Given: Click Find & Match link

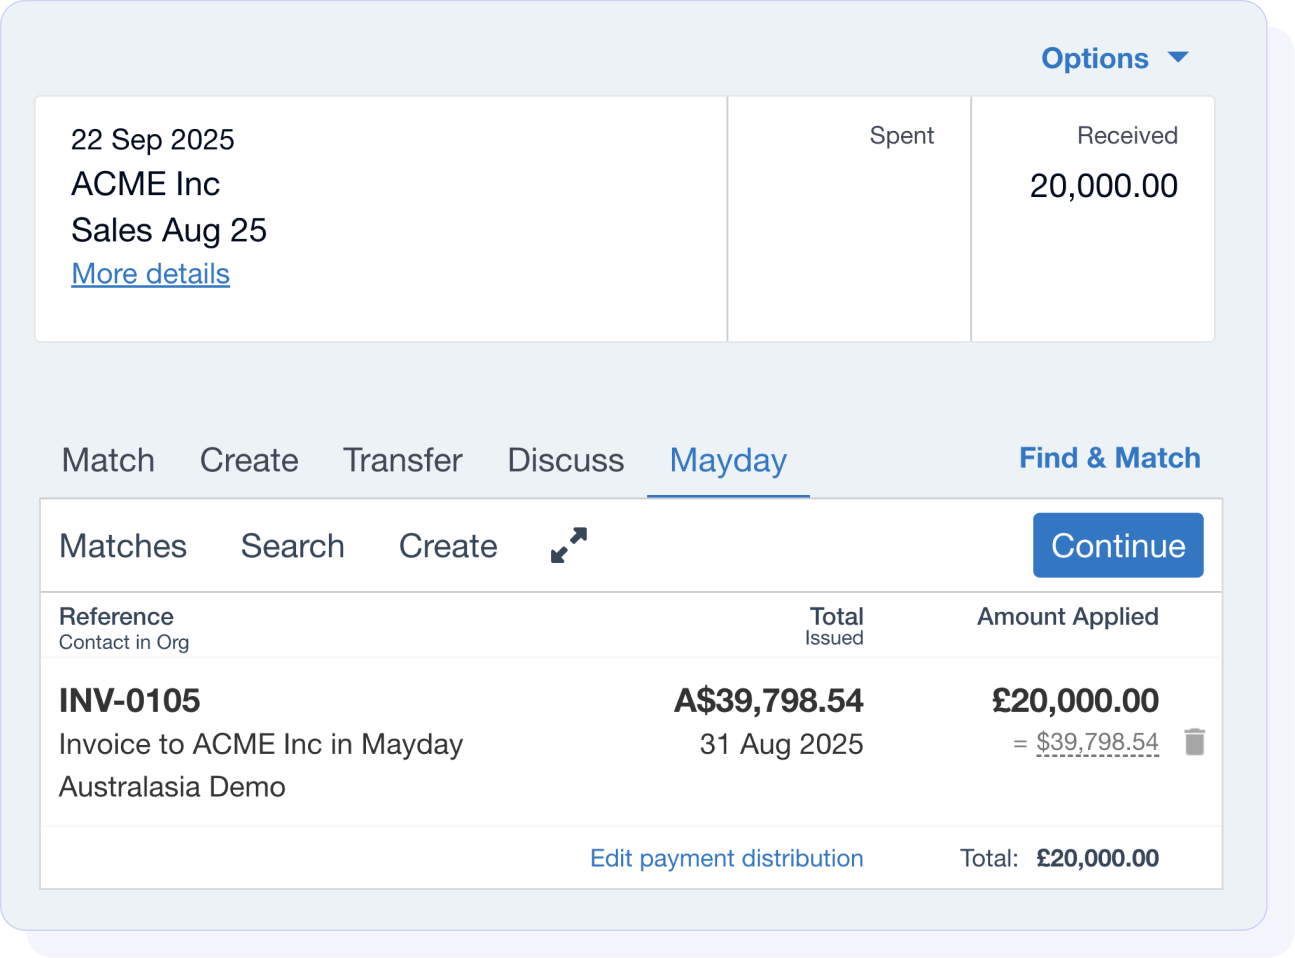Looking at the screenshot, I should (x=1110, y=458).
